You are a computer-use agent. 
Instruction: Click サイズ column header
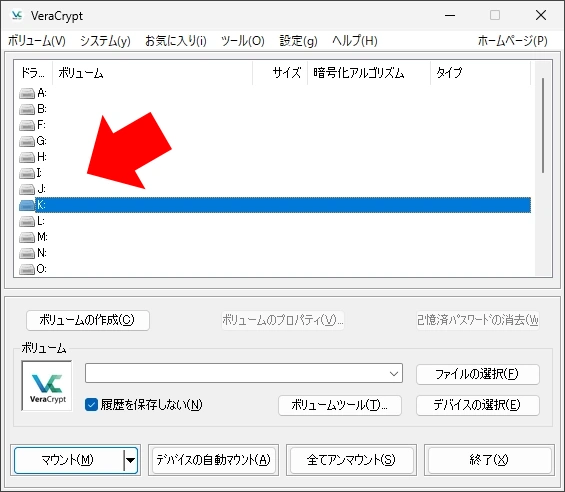click(x=280, y=73)
